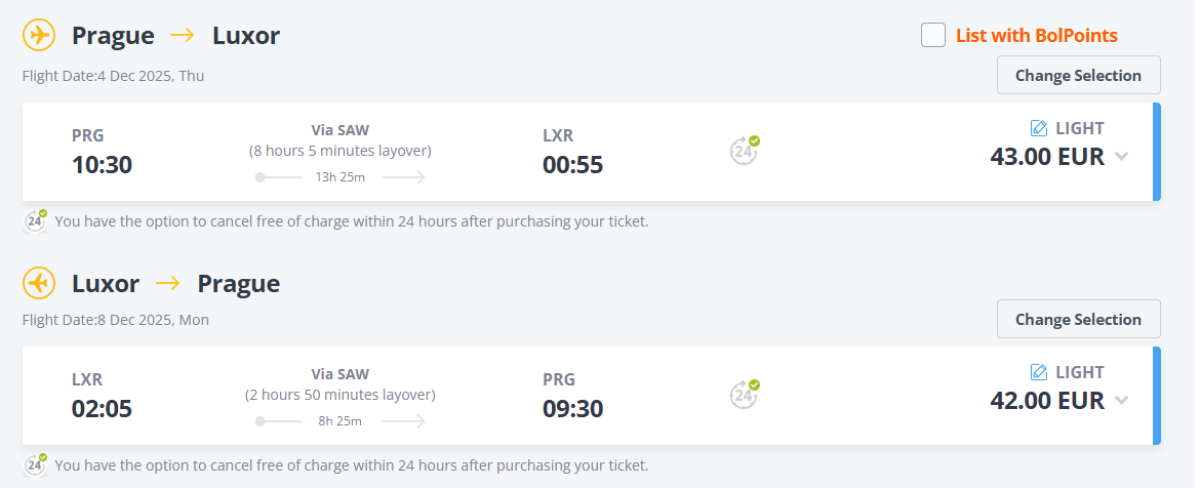Click the LIGHT edit icon for 43.00 EUR fare
This screenshot has width=1200, height=488.
tap(1038, 128)
